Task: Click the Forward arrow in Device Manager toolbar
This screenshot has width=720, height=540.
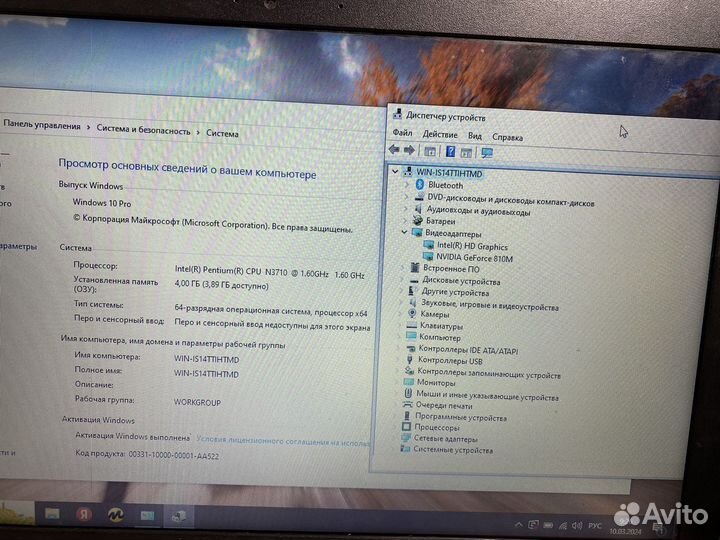Action: click(409, 150)
